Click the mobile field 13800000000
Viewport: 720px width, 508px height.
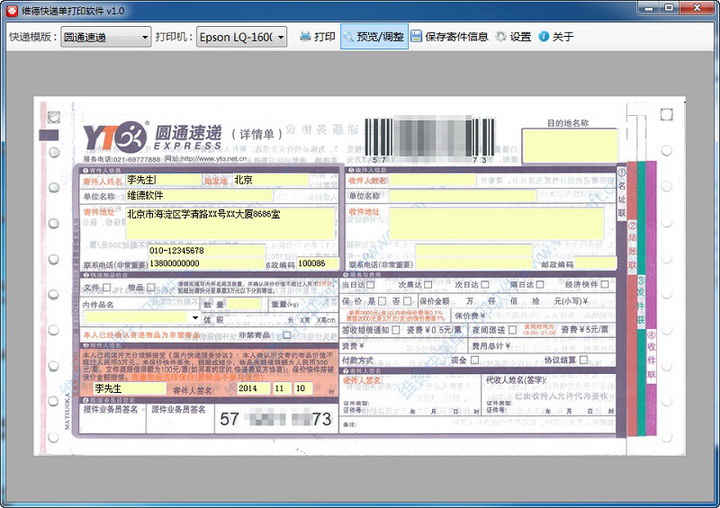(x=207, y=263)
